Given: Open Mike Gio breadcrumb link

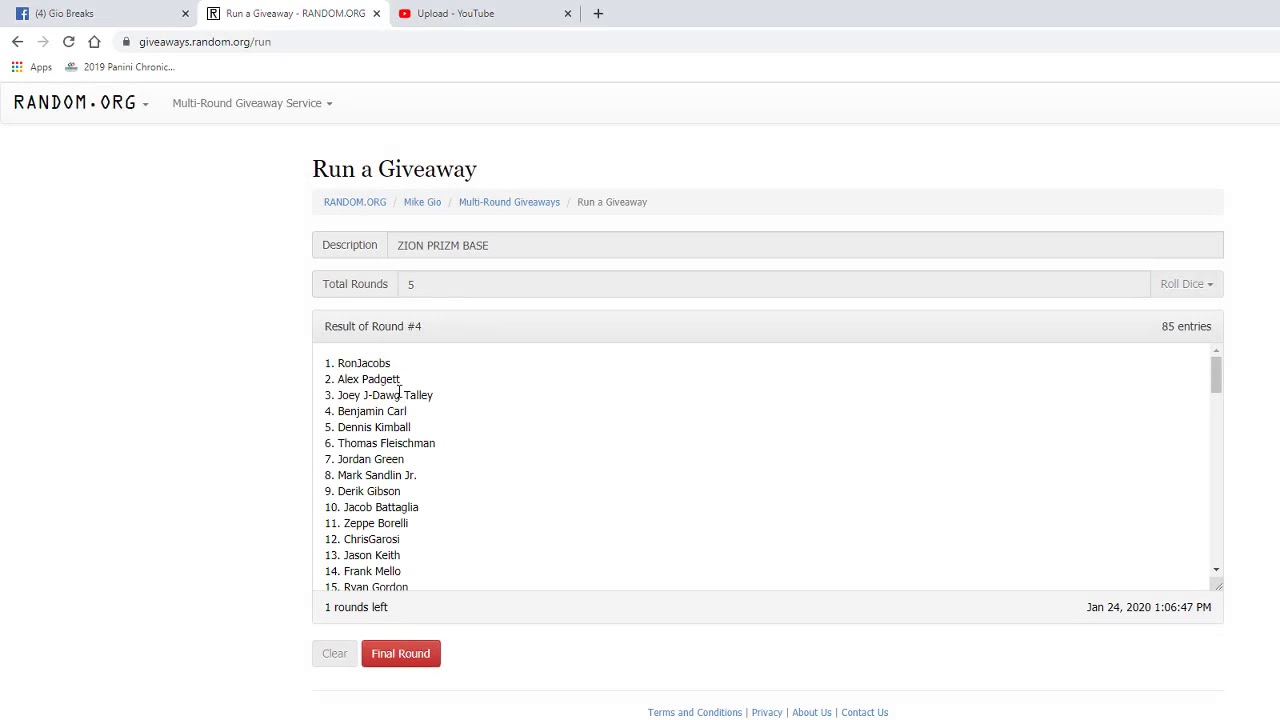Looking at the screenshot, I should point(422,202).
